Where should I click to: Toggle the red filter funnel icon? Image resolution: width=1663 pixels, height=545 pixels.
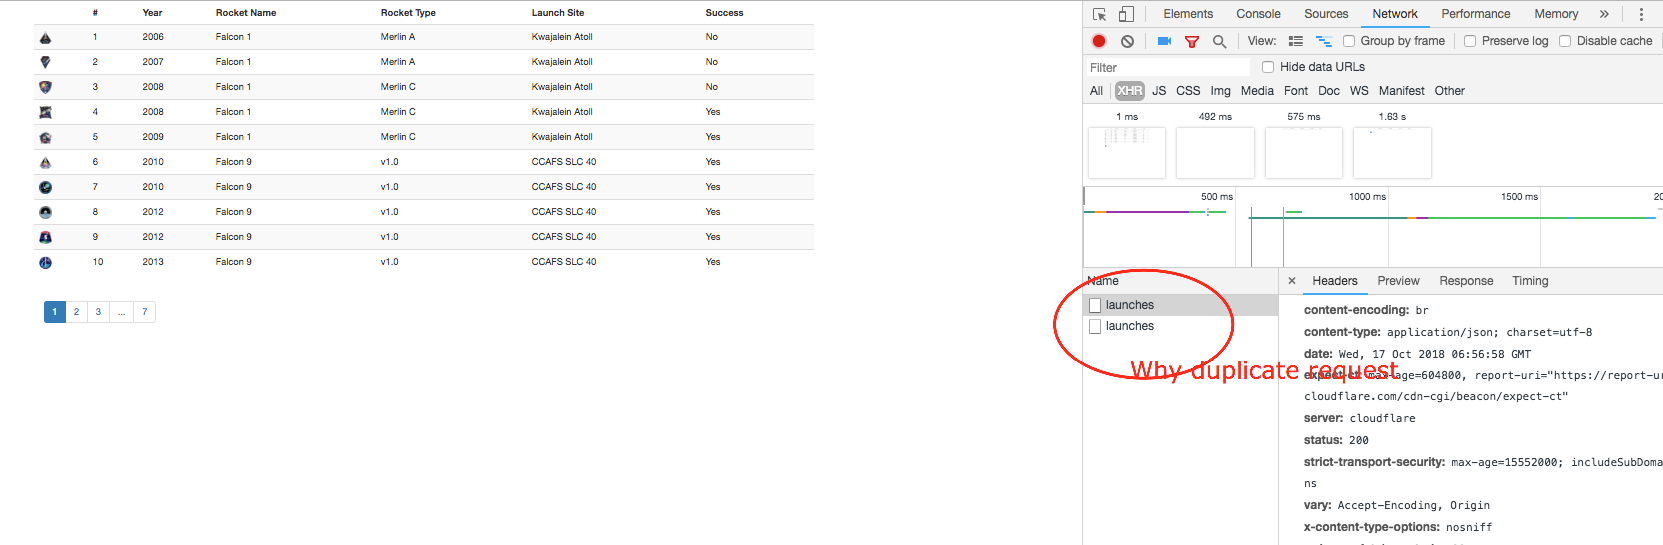[x=1192, y=41]
